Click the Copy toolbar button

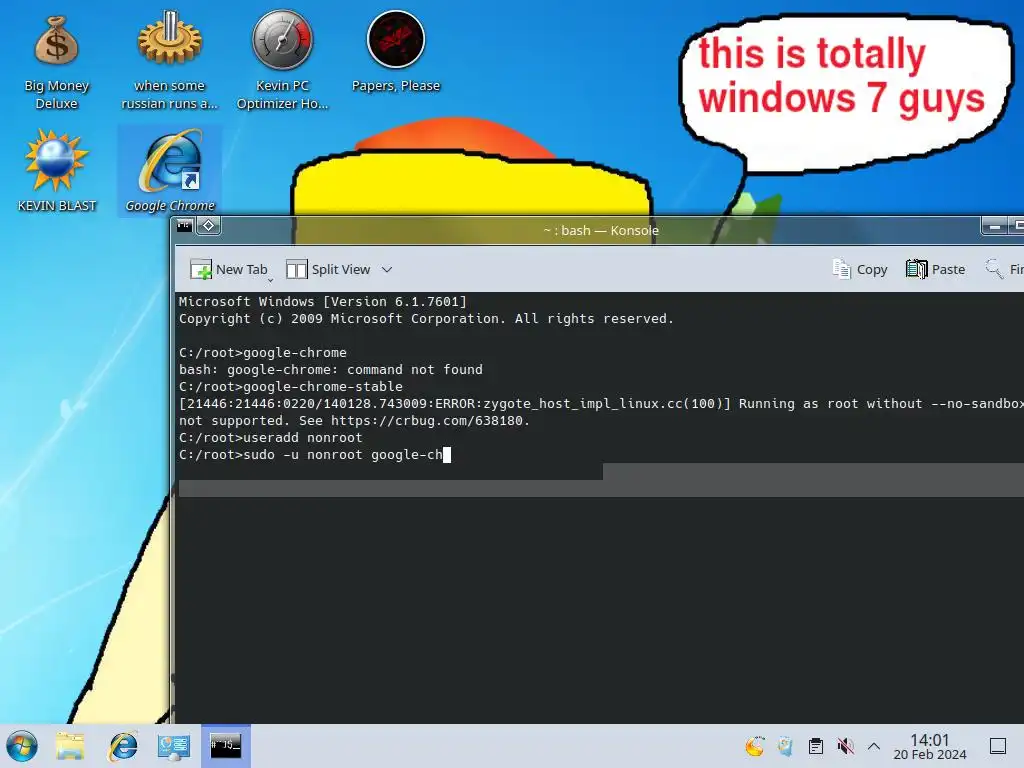860,269
